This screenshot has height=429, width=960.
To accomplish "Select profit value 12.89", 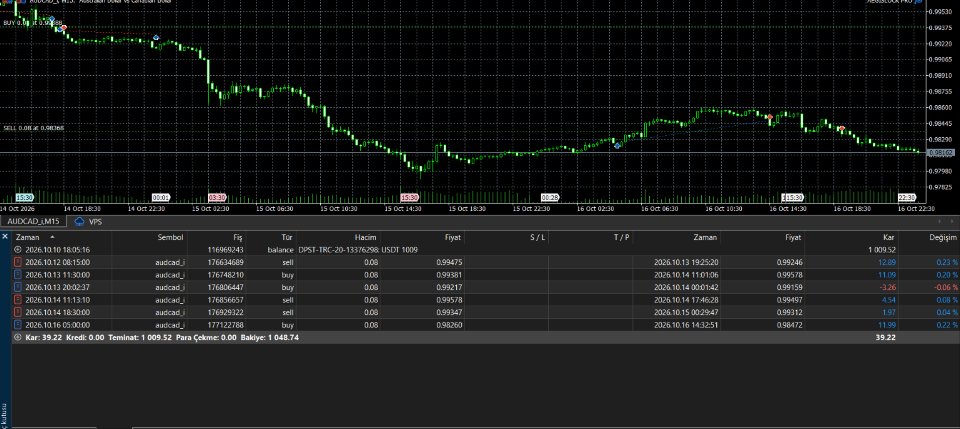I will point(888,262).
